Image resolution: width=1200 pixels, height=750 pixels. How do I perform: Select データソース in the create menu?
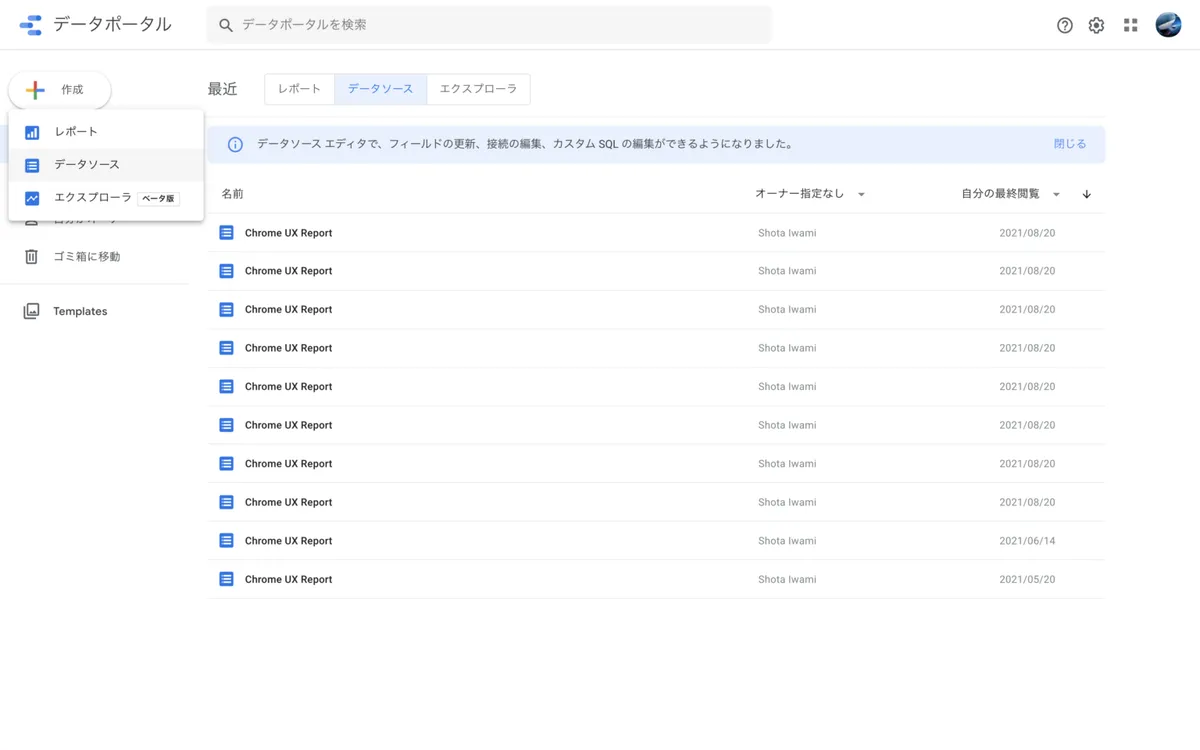pos(106,165)
